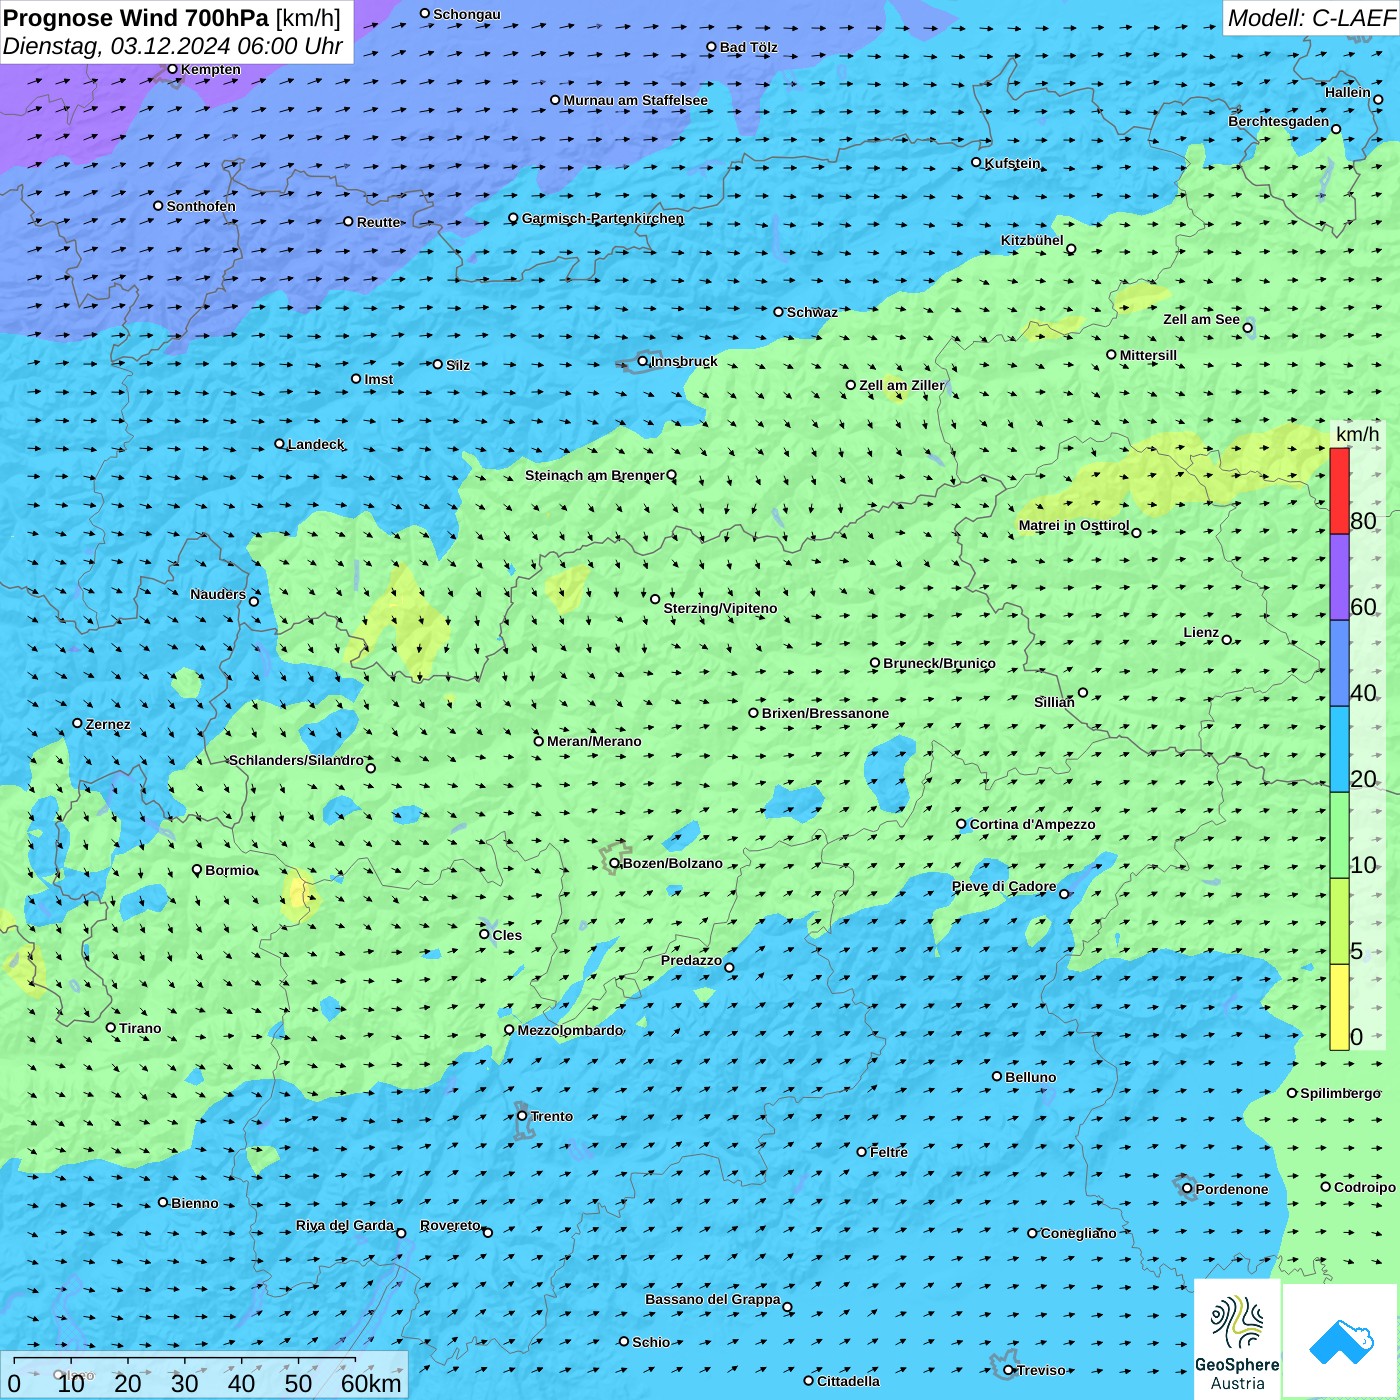
Task: Click the Kufstein city marker
Action: click(x=977, y=162)
